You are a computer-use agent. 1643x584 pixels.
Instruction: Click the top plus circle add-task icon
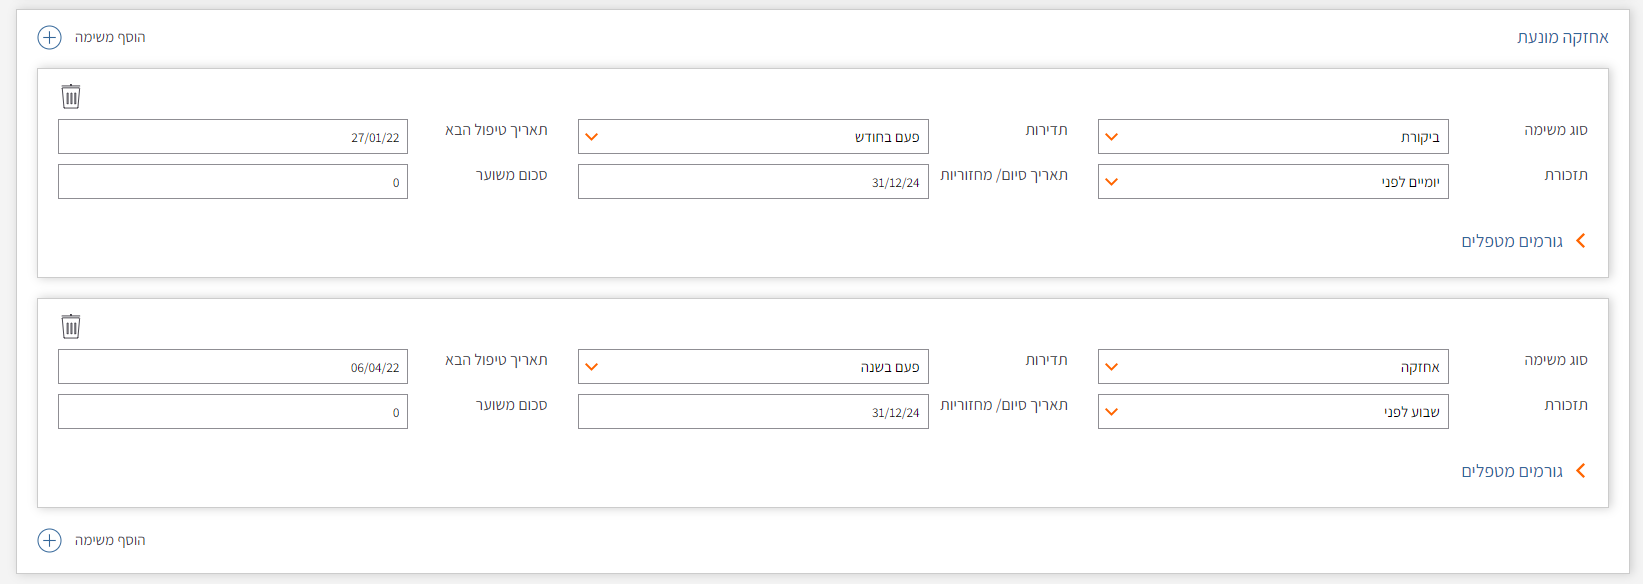[49, 38]
